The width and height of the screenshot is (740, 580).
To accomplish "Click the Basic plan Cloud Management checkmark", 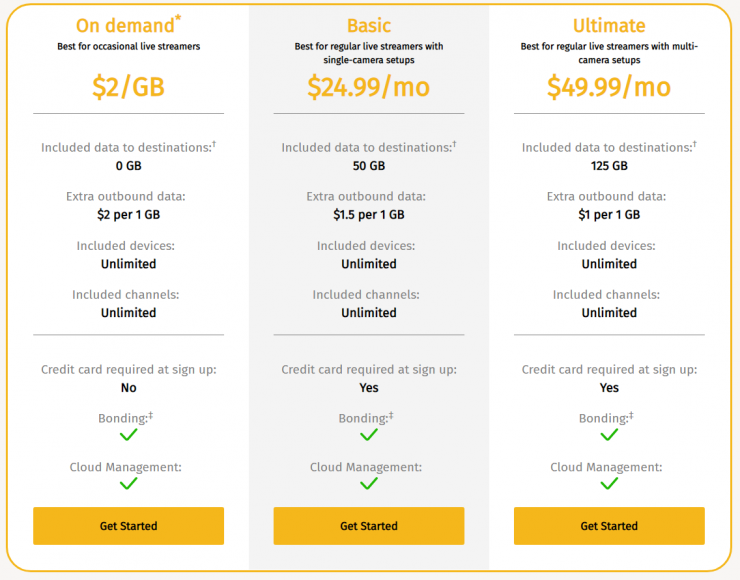I will point(369,484).
